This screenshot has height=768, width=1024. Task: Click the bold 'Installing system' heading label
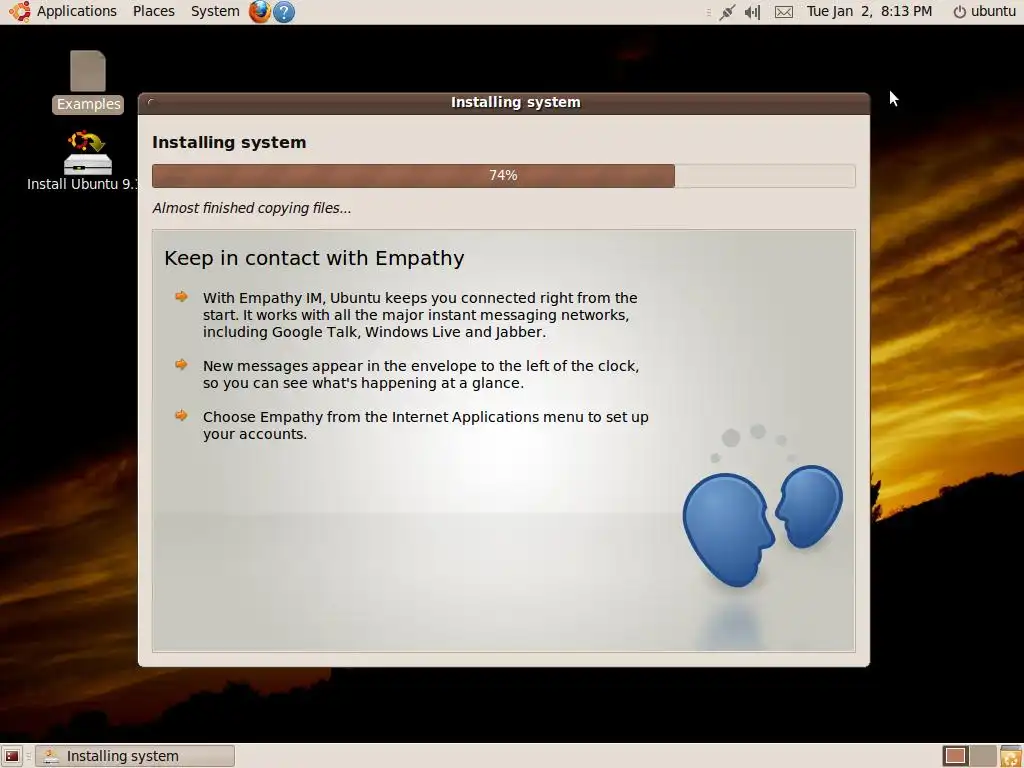tap(229, 142)
